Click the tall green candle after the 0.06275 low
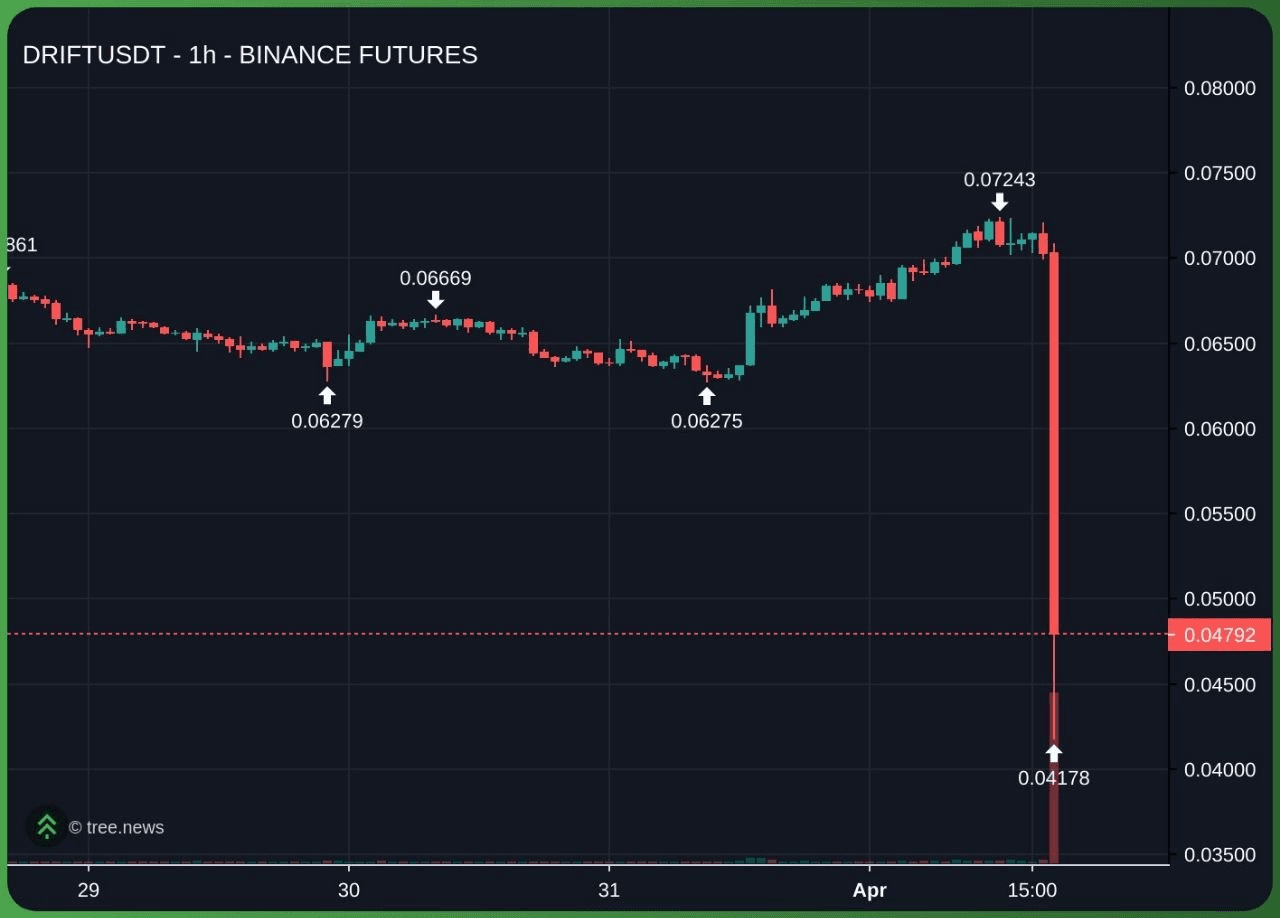The height and width of the screenshot is (918, 1280). coord(750,339)
